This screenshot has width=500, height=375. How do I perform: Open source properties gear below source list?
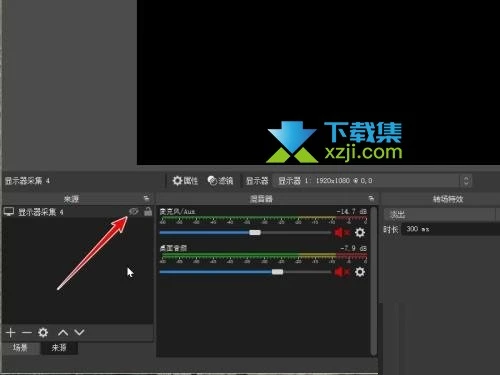pyautogui.click(x=43, y=332)
